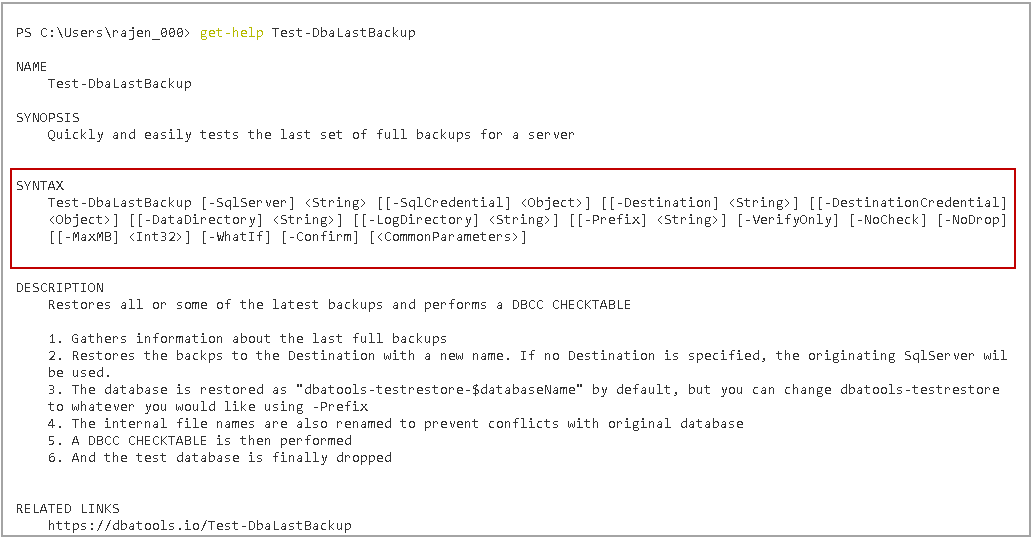Click the [-WhatIf] switch in syntax
This screenshot has width=1032, height=540.
coord(236,237)
